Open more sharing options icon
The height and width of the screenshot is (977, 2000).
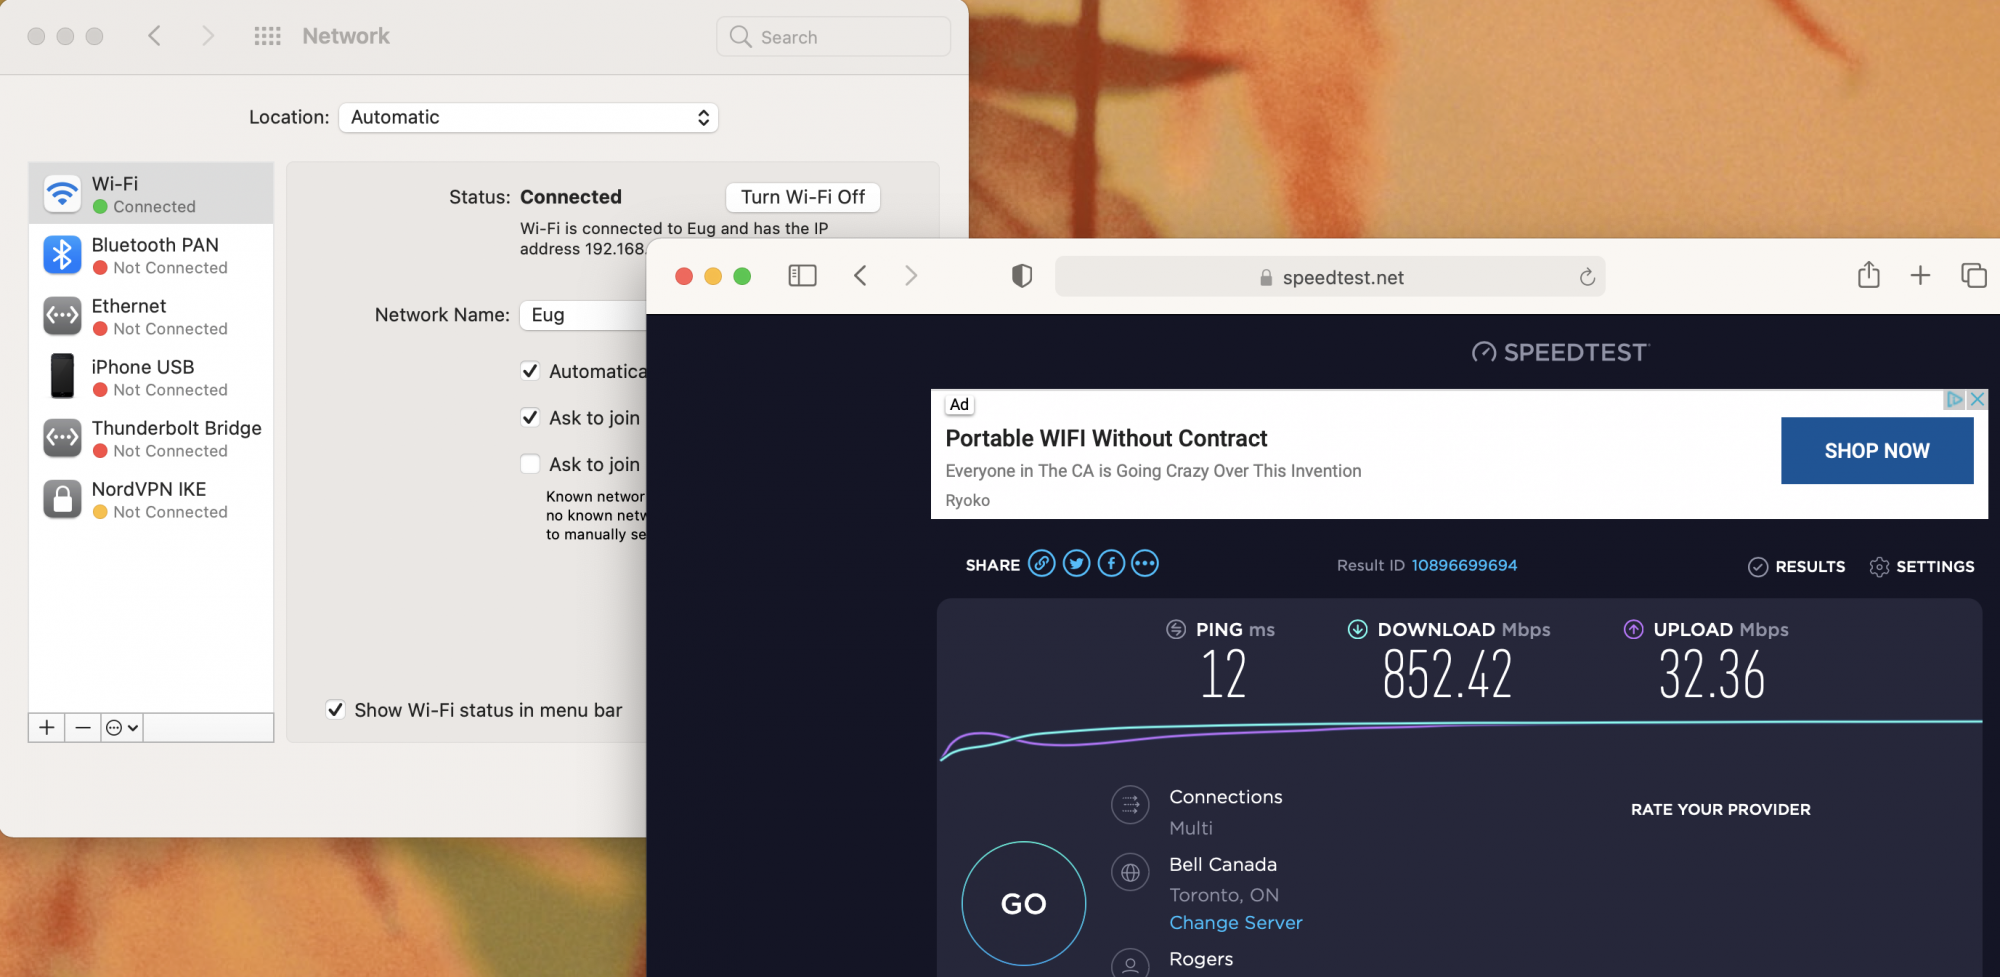tap(1145, 564)
